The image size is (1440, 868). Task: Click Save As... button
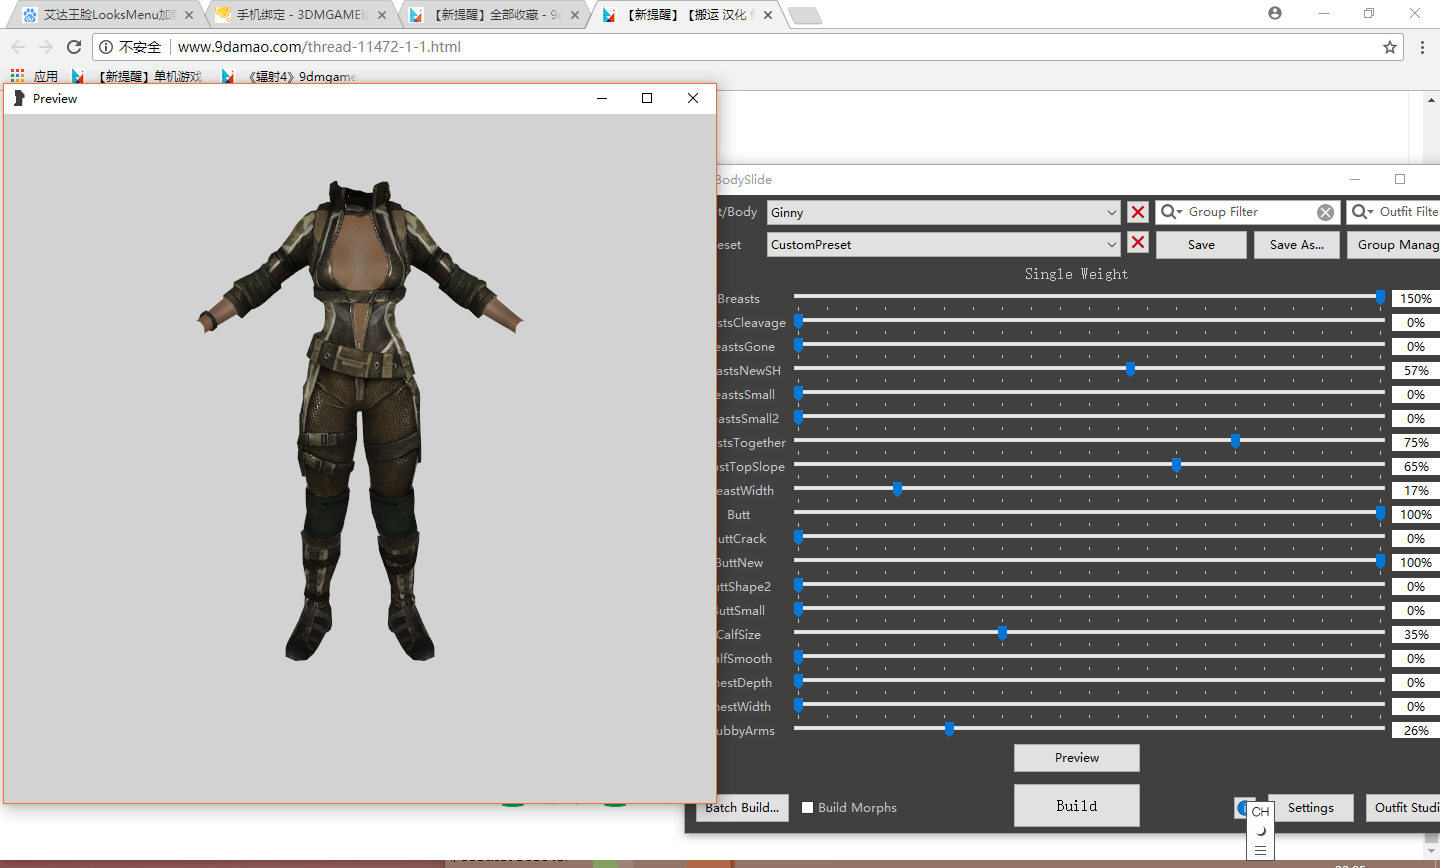pyautogui.click(x=1296, y=245)
